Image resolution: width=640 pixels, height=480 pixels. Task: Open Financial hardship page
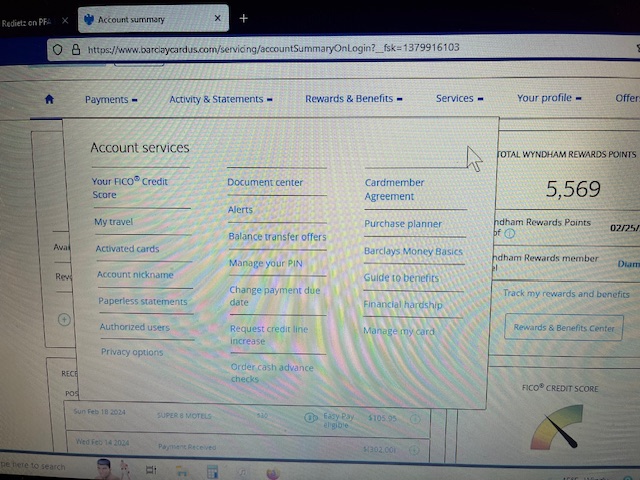(x=403, y=304)
